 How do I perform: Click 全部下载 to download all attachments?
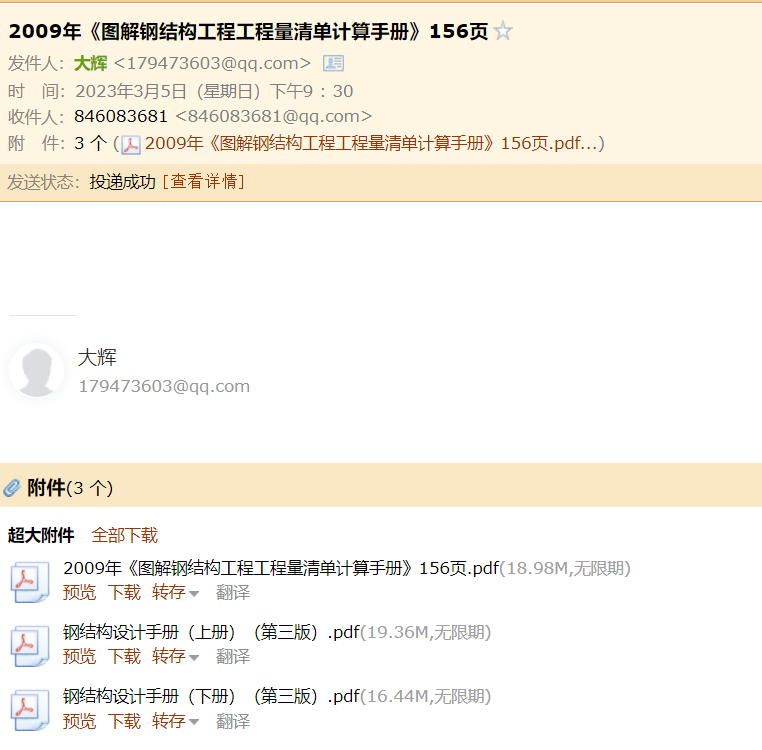coord(124,535)
